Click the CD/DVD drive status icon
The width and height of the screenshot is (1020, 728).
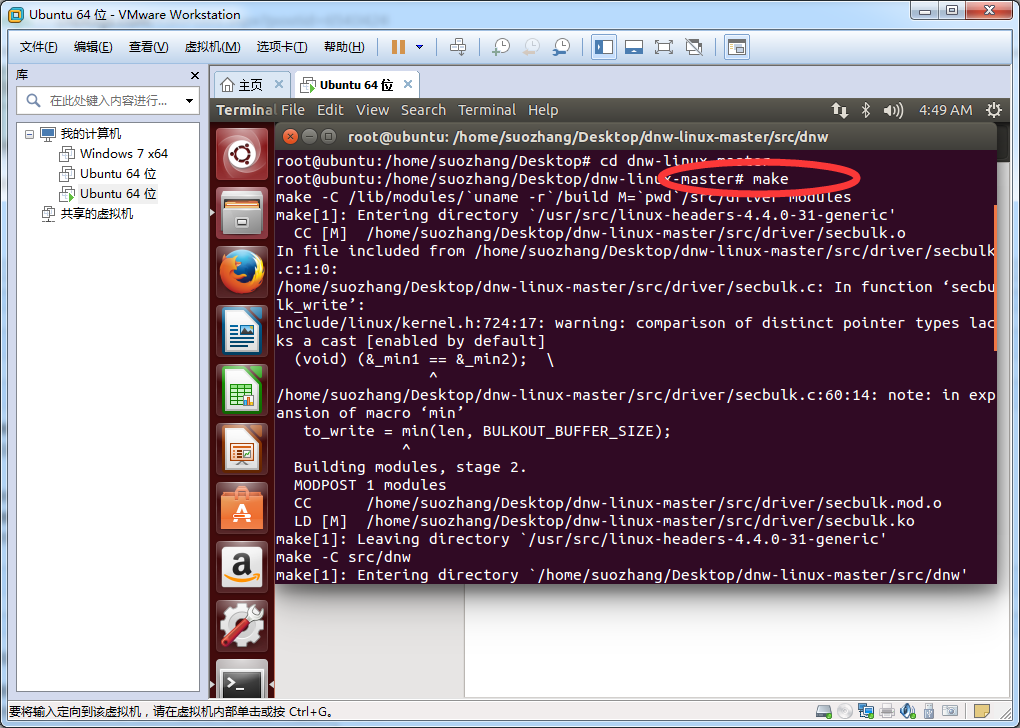[844, 711]
